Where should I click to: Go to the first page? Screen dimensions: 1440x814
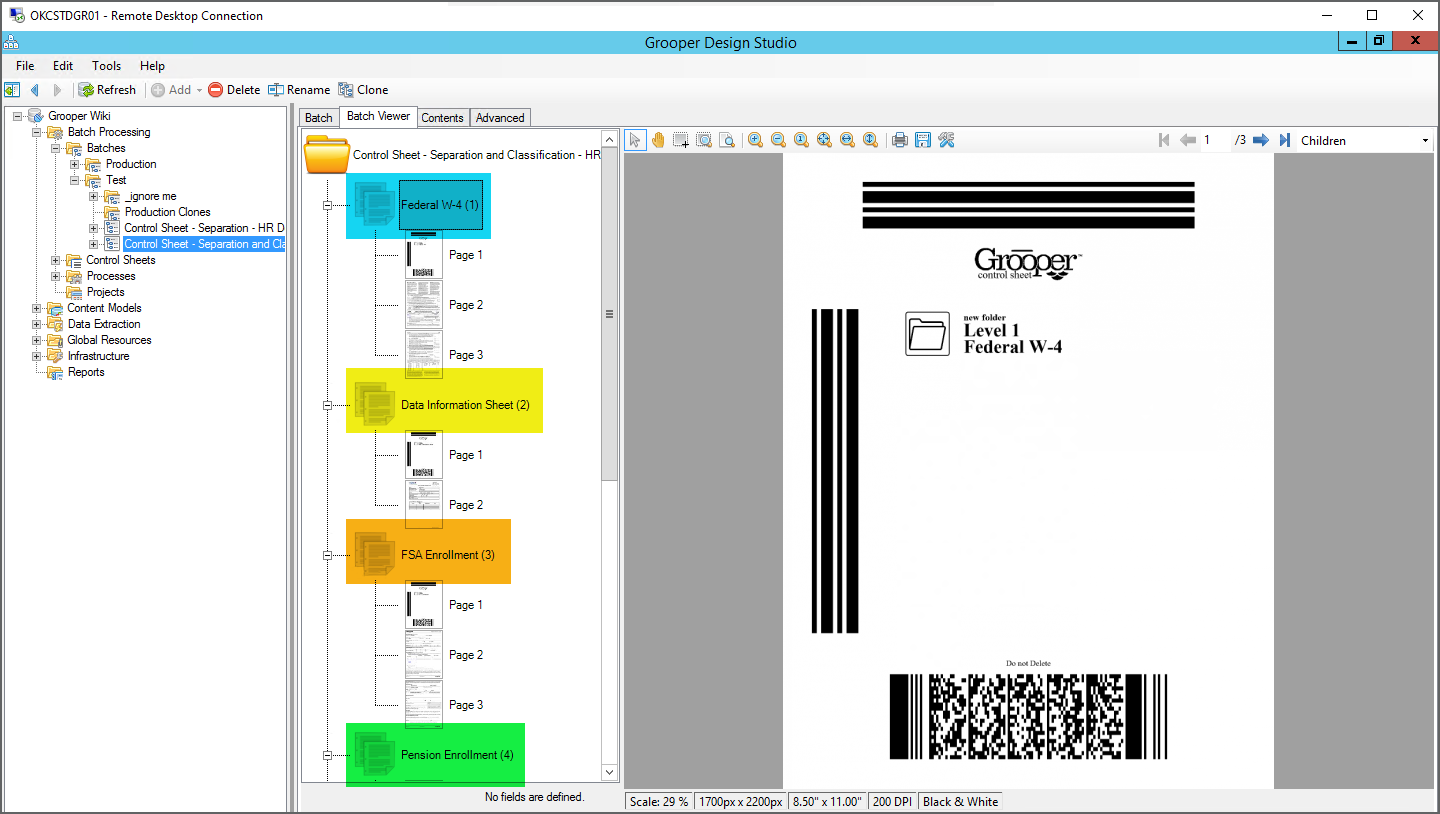point(1164,140)
